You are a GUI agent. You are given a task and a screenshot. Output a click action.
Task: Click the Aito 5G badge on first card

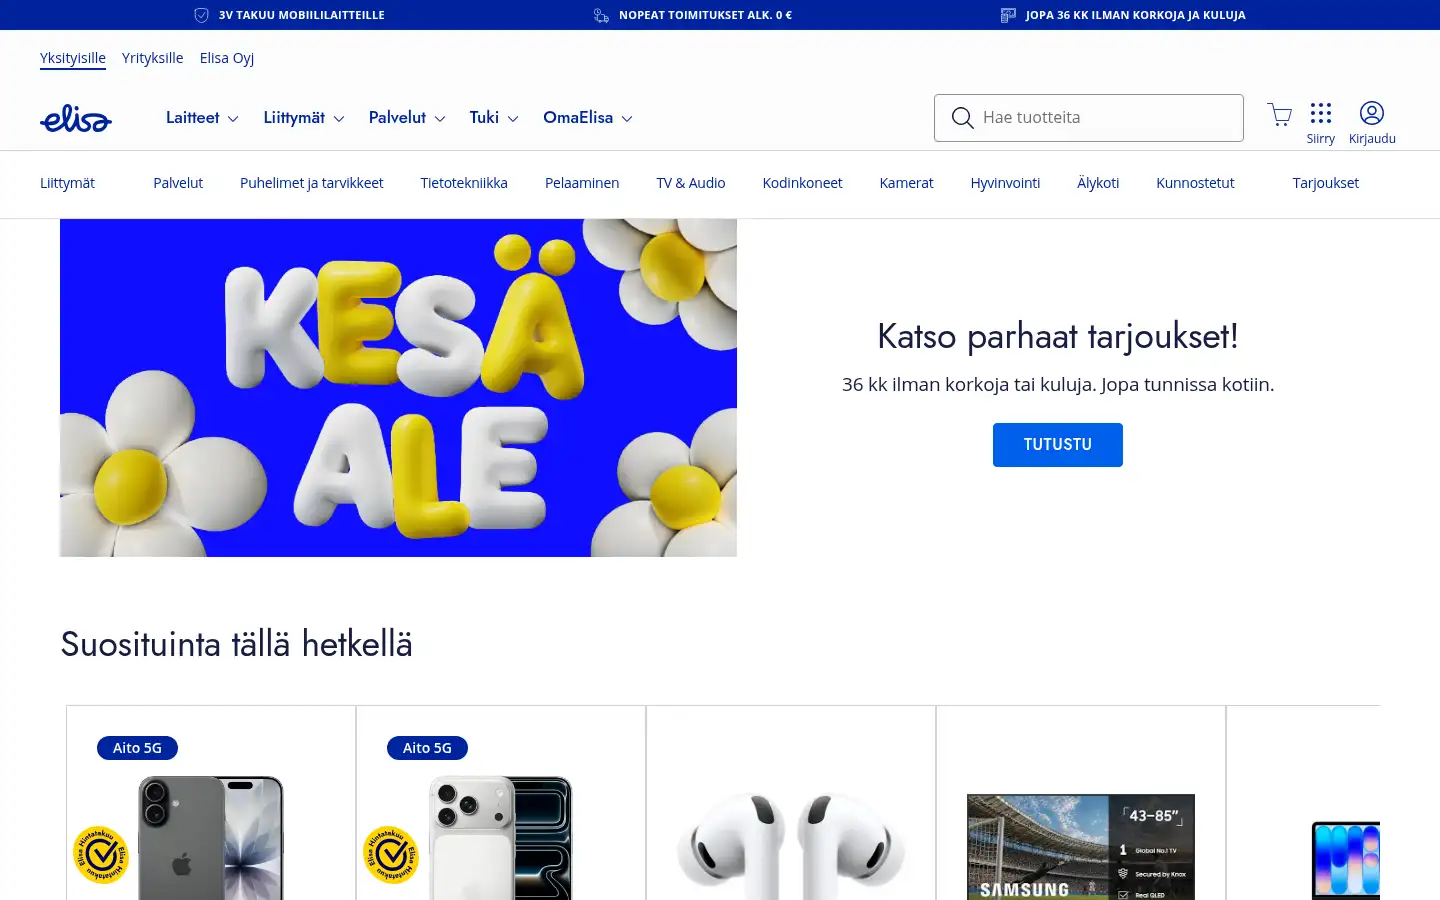pyautogui.click(x=137, y=748)
